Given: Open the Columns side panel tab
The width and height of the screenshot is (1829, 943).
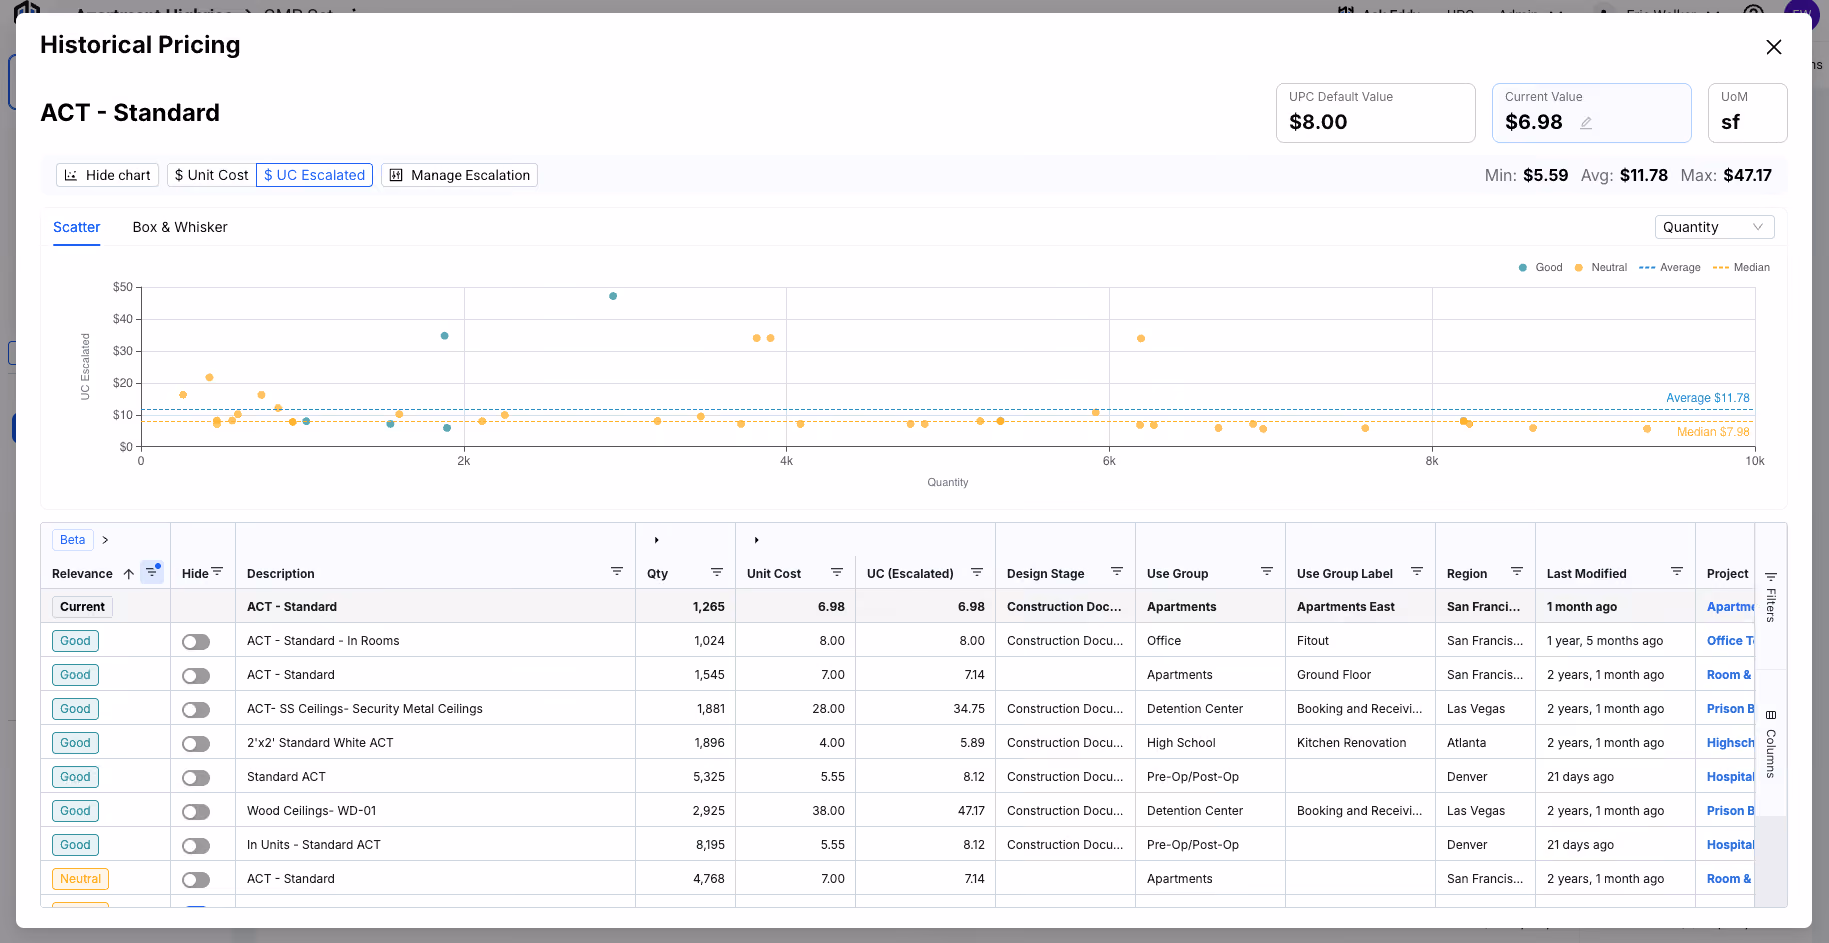Looking at the screenshot, I should click(1771, 745).
